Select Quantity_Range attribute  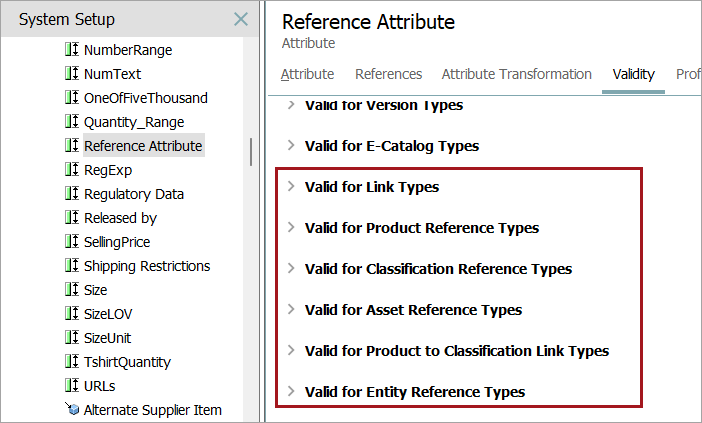pos(134,122)
